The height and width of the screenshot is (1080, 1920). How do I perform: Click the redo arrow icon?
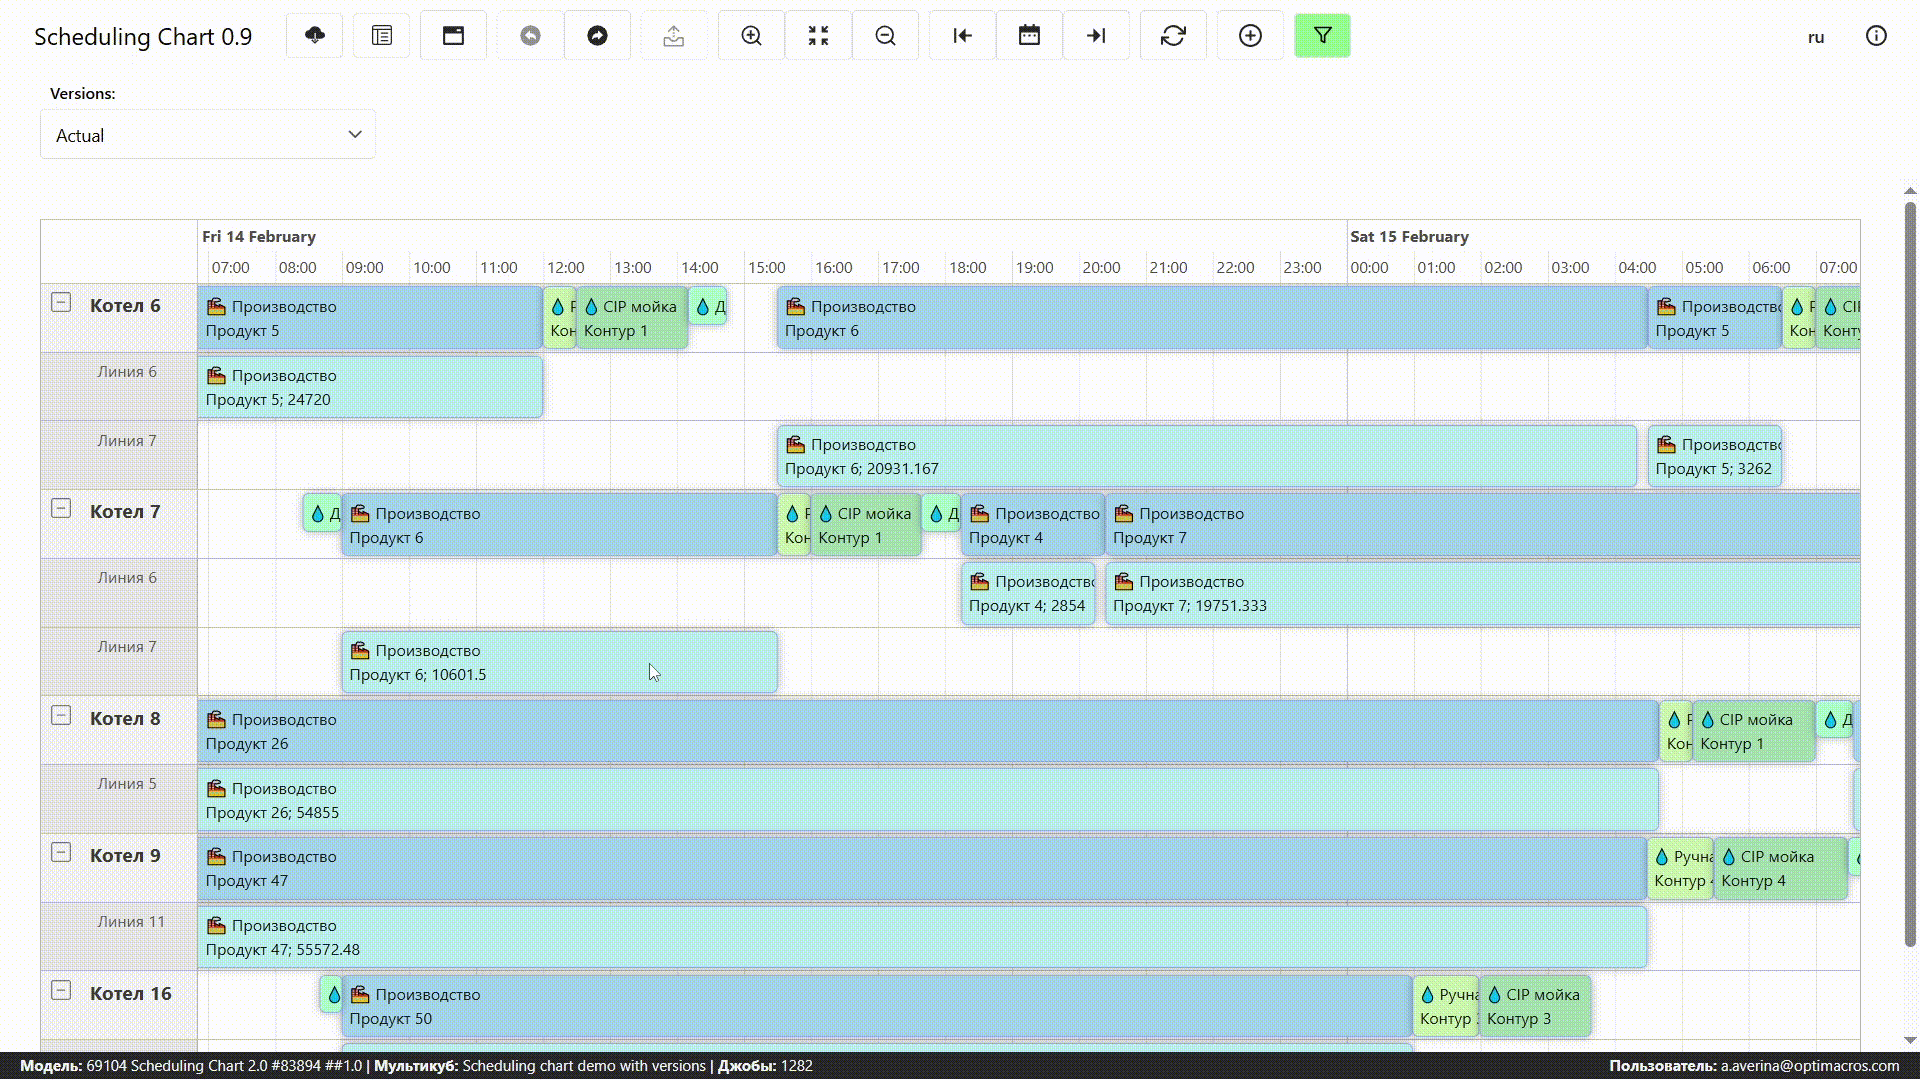click(597, 36)
